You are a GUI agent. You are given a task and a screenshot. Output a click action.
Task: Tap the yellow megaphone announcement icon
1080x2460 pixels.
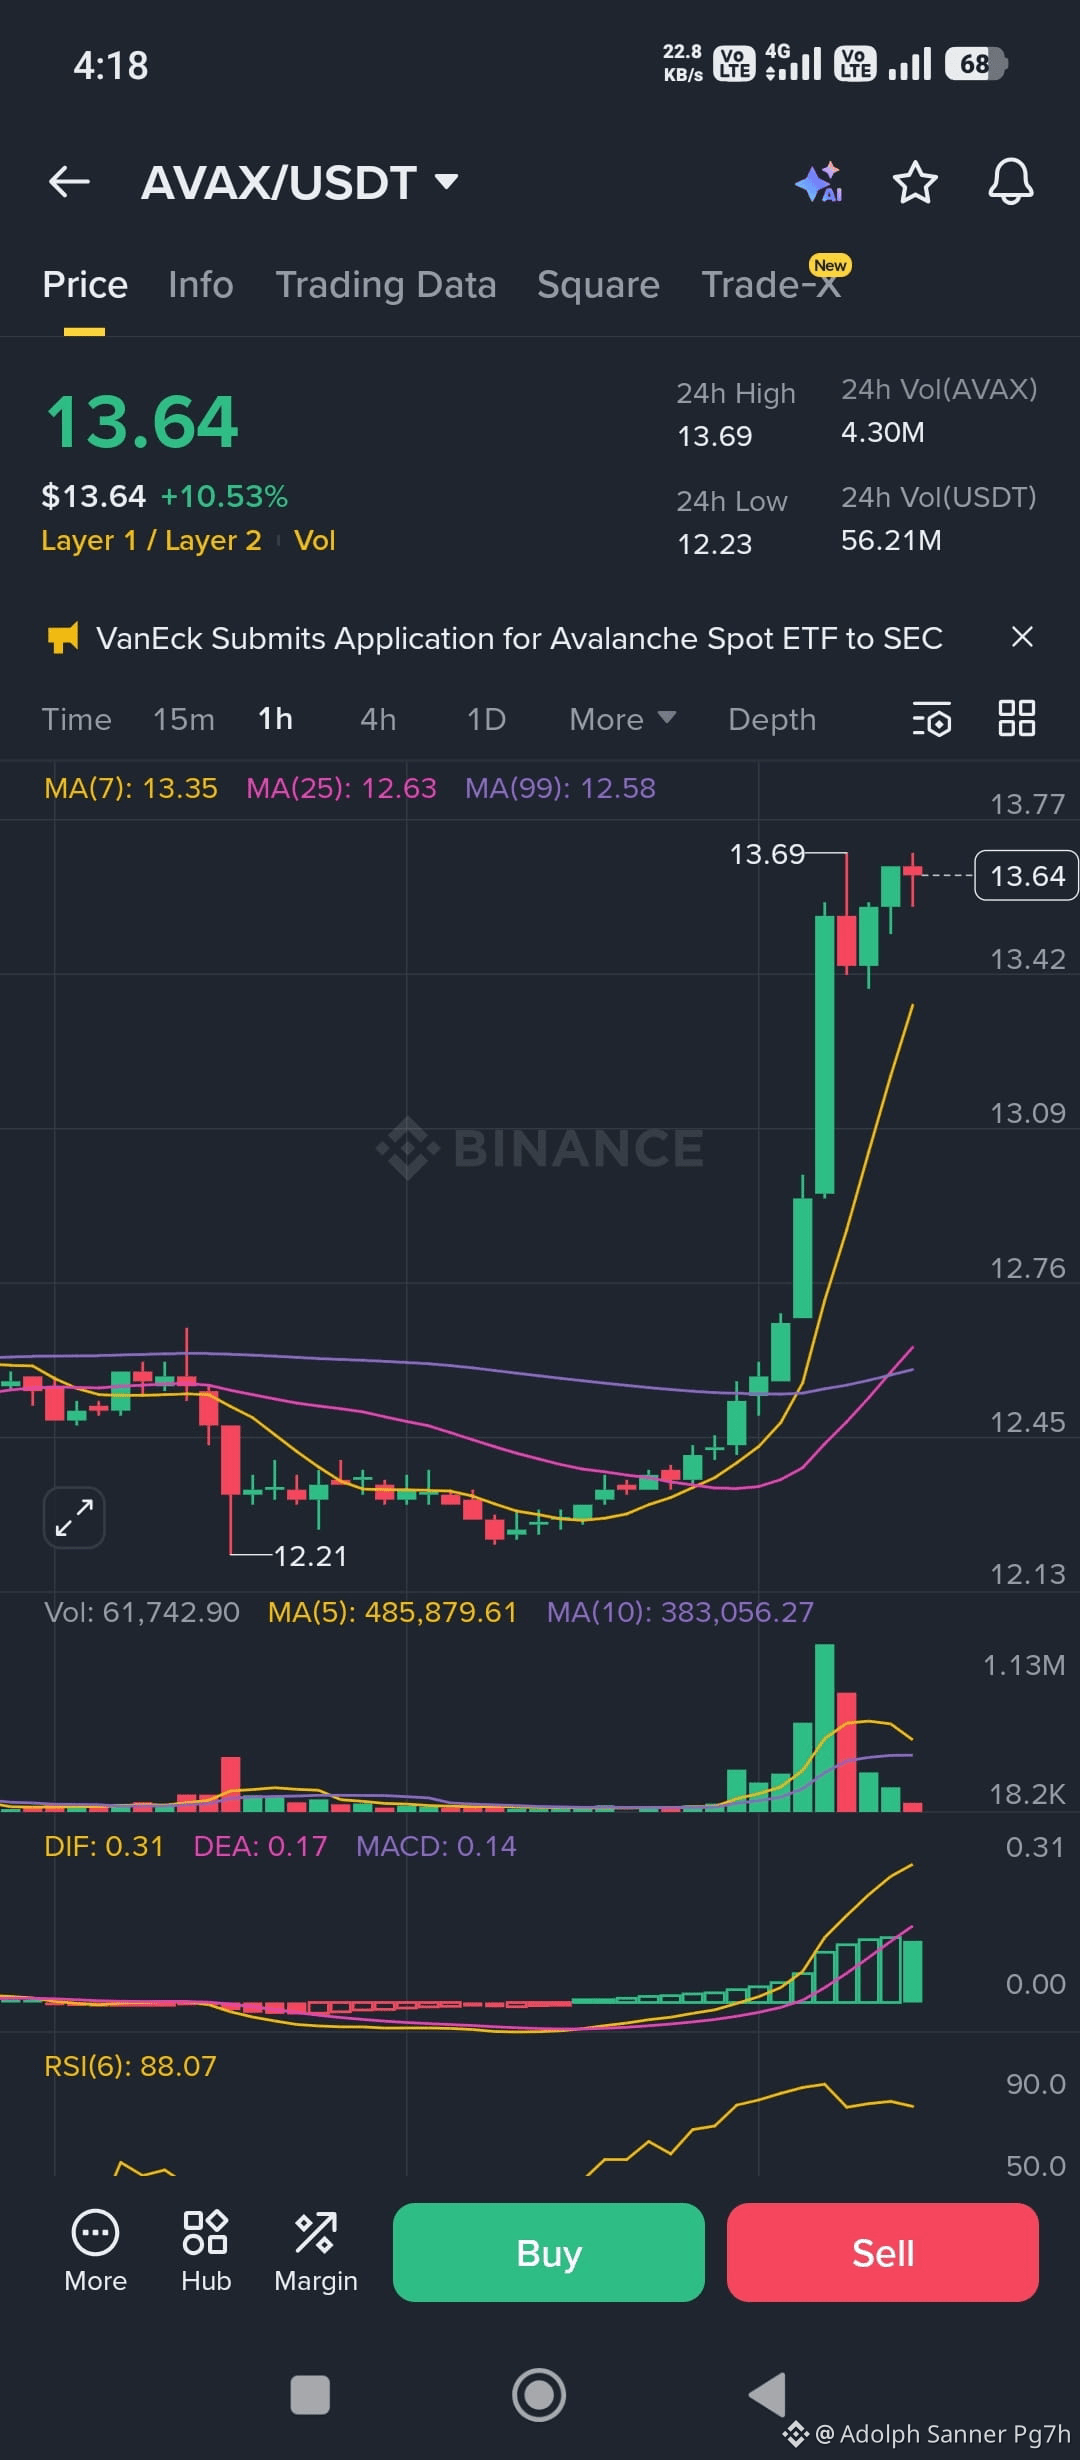coord(63,637)
